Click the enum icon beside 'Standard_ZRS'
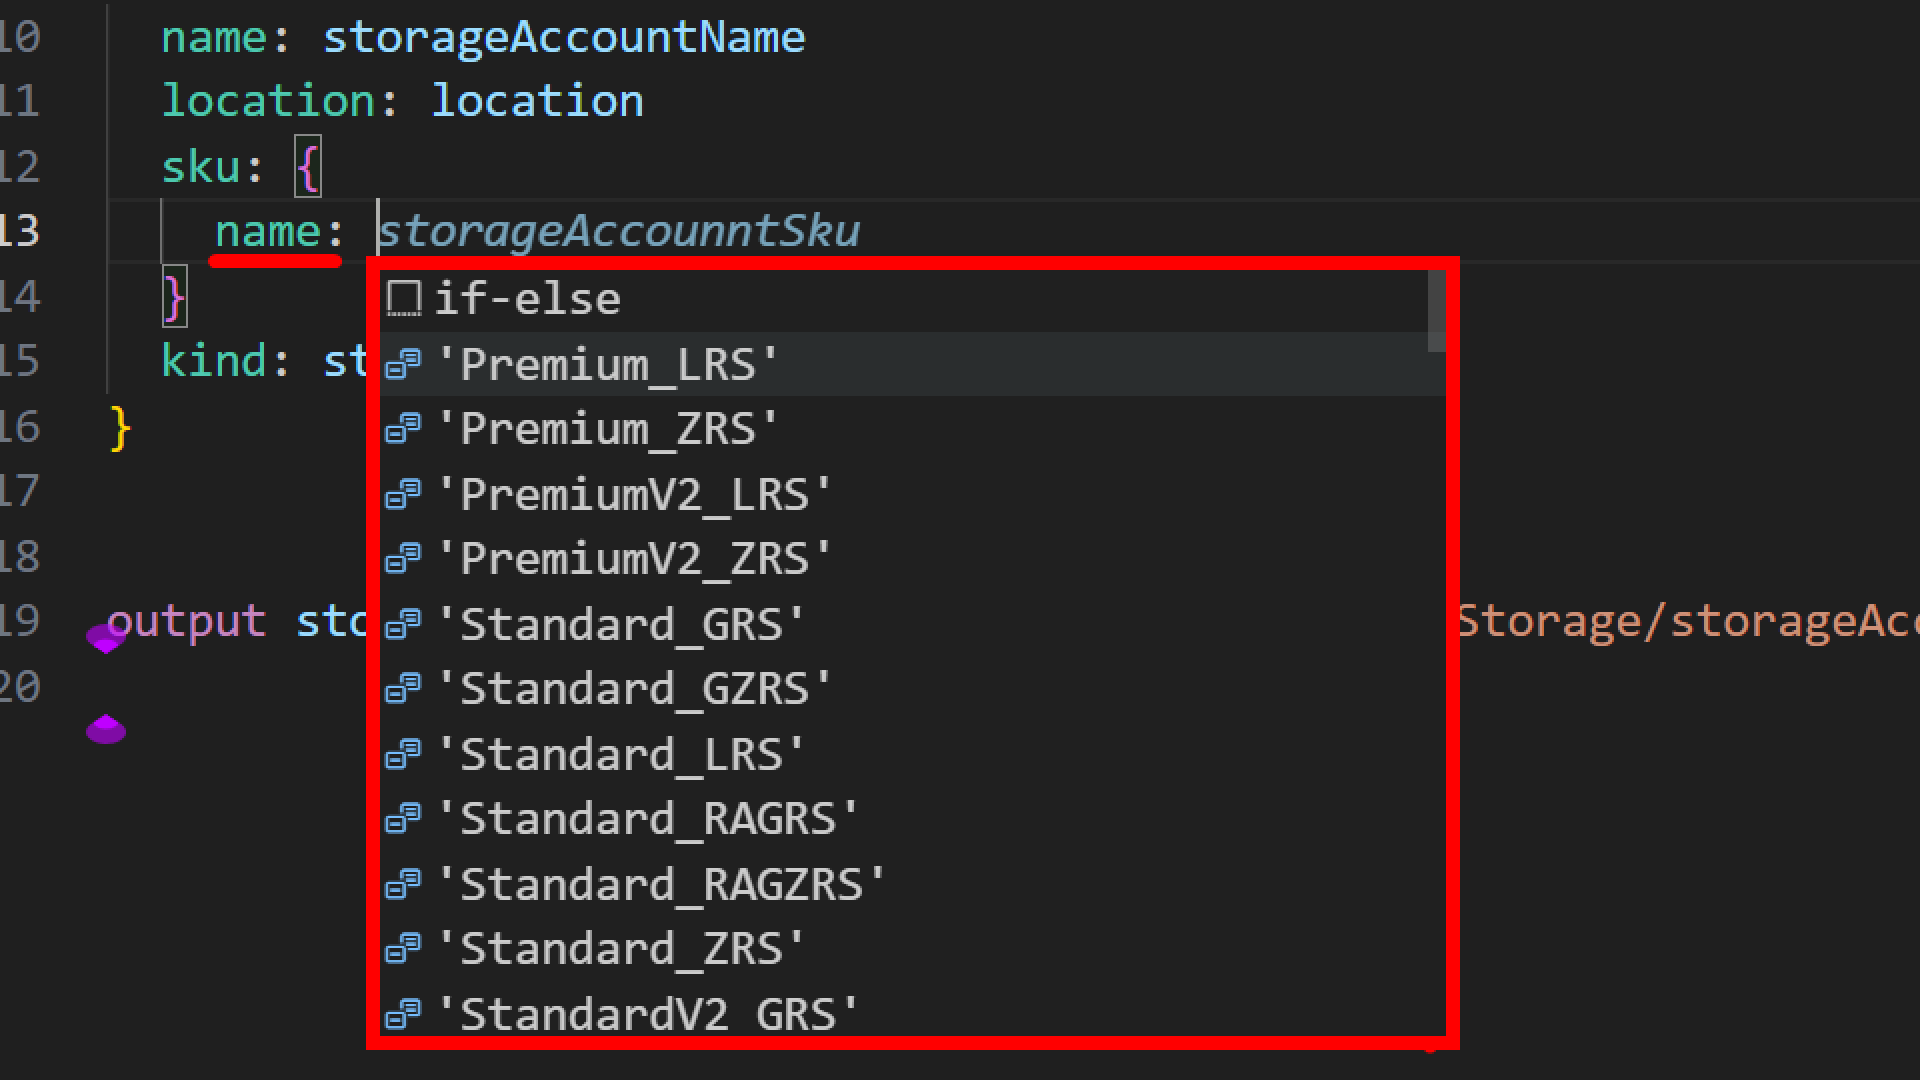 403,948
